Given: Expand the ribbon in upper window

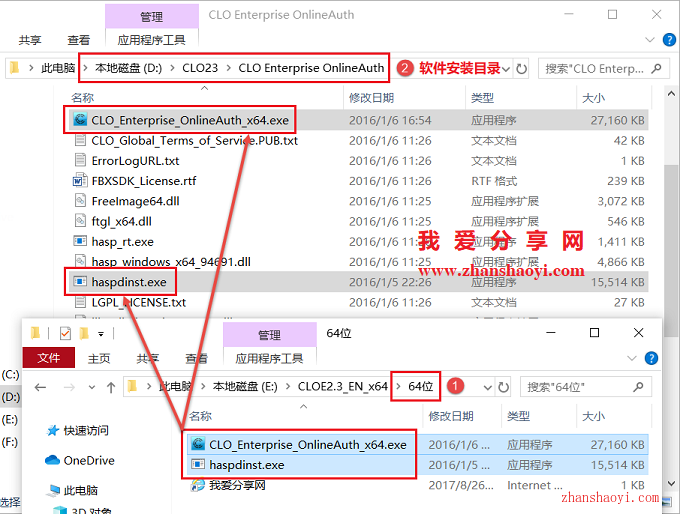Looking at the screenshot, I should (650, 40).
